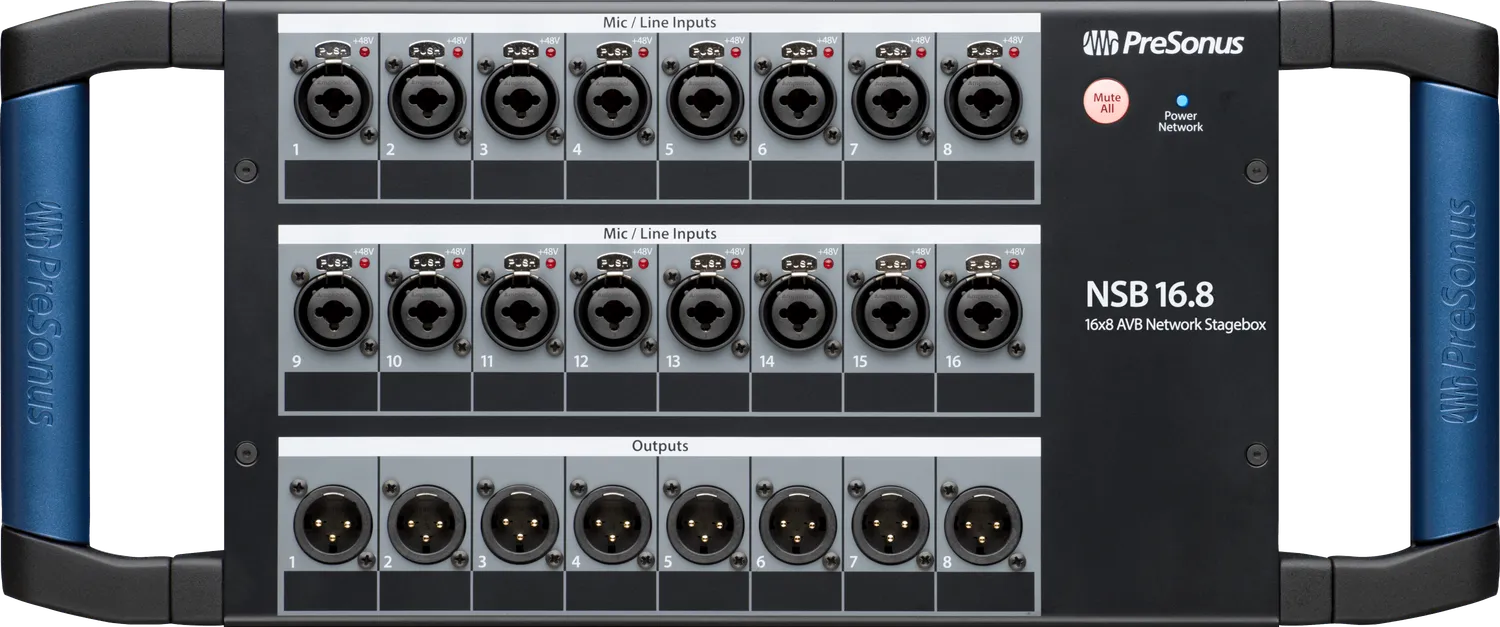1500x627 pixels.
Task: Click the blank label strip under output 3
Action: click(x=518, y=592)
